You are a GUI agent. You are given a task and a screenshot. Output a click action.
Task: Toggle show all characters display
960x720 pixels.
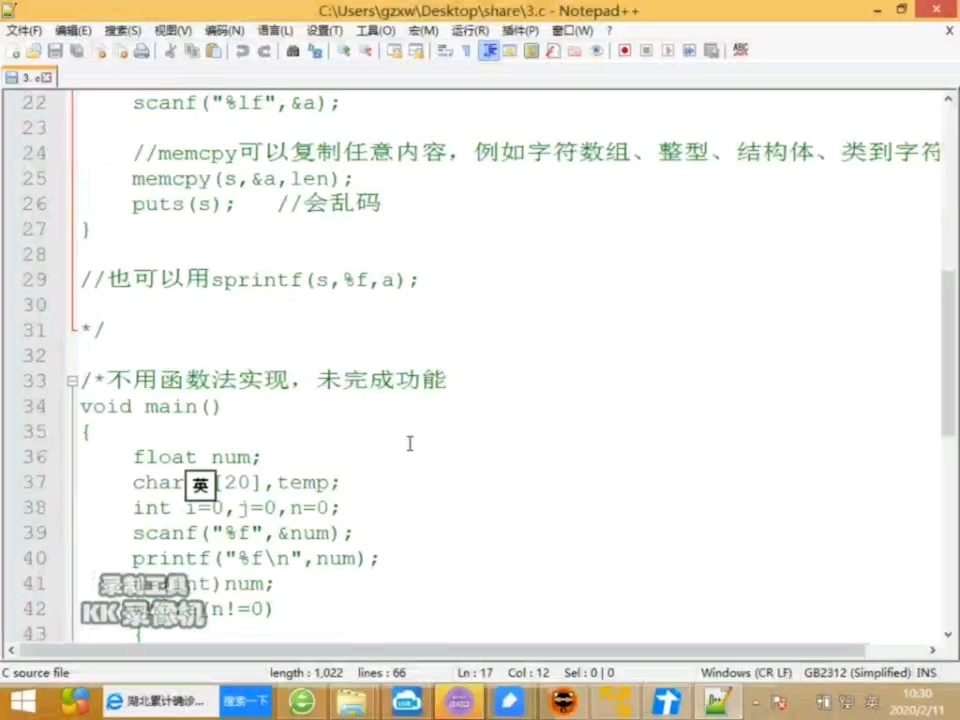tap(465, 51)
